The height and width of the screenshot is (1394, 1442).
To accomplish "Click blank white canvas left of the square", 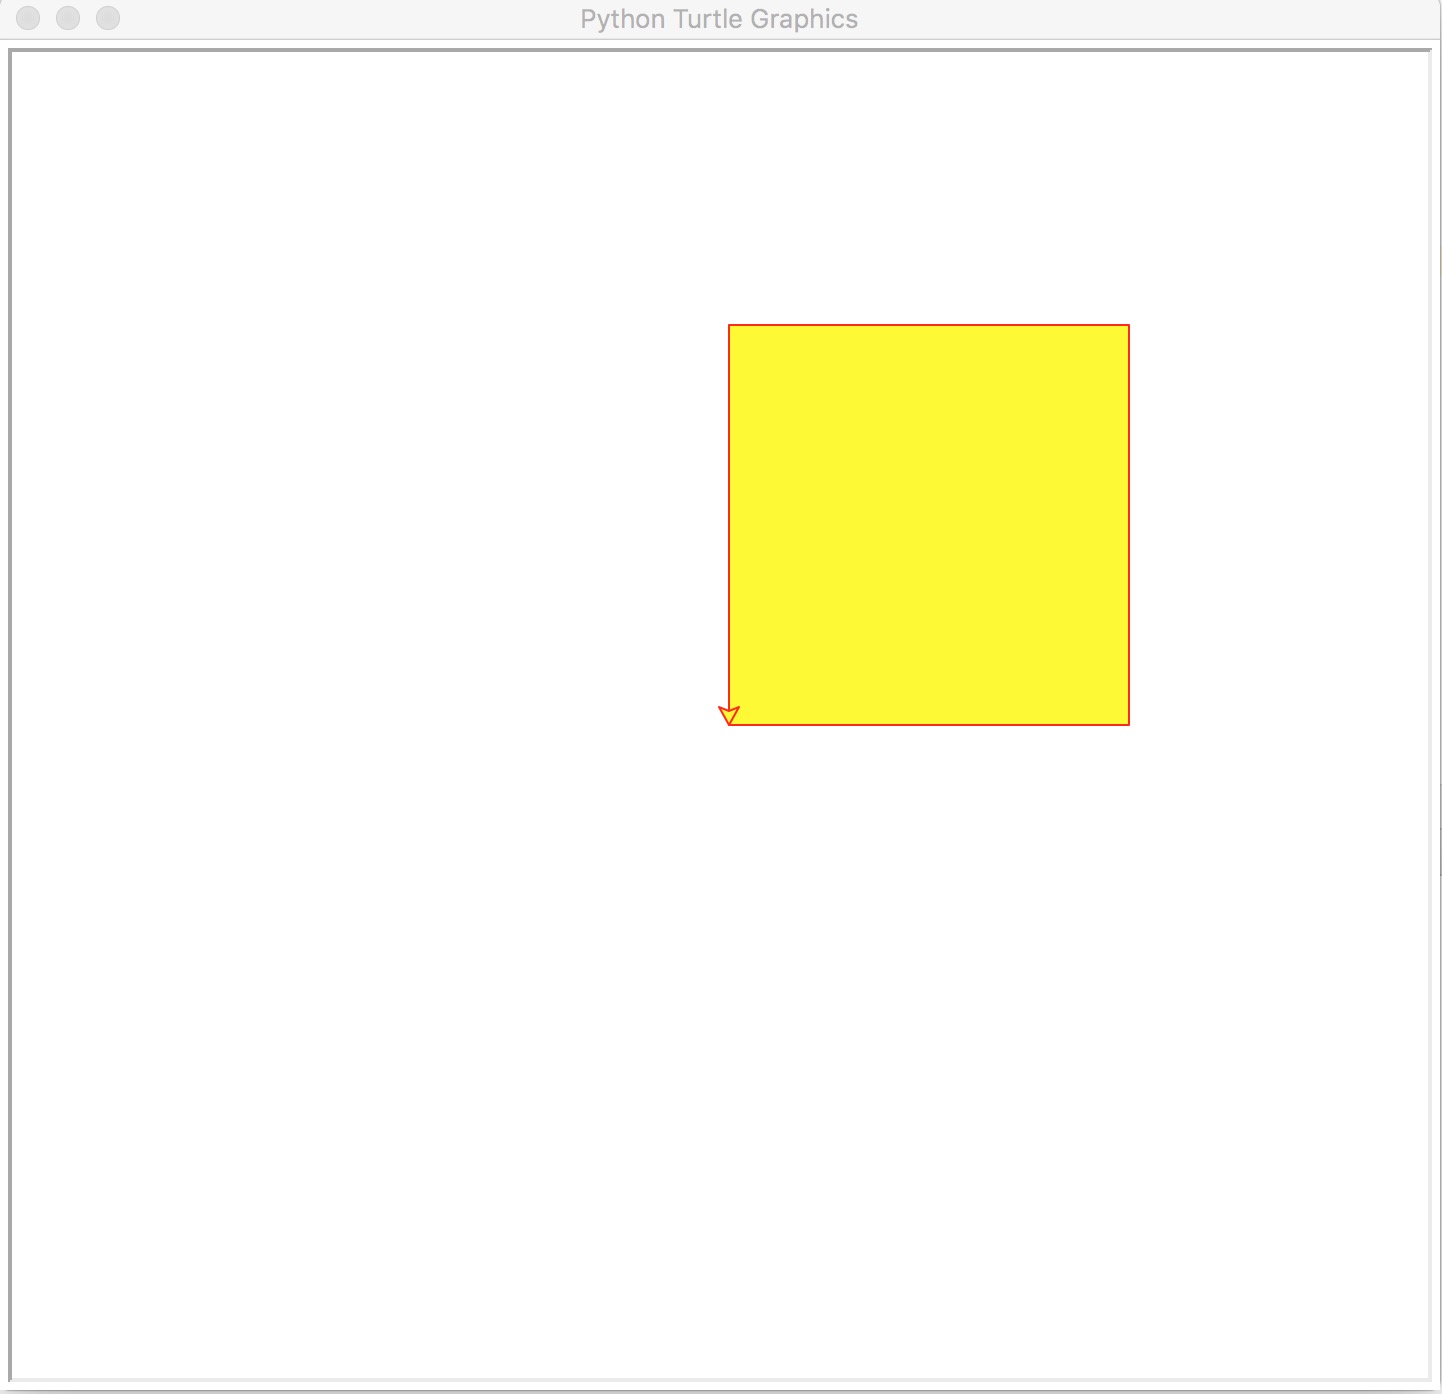I will (x=370, y=525).
